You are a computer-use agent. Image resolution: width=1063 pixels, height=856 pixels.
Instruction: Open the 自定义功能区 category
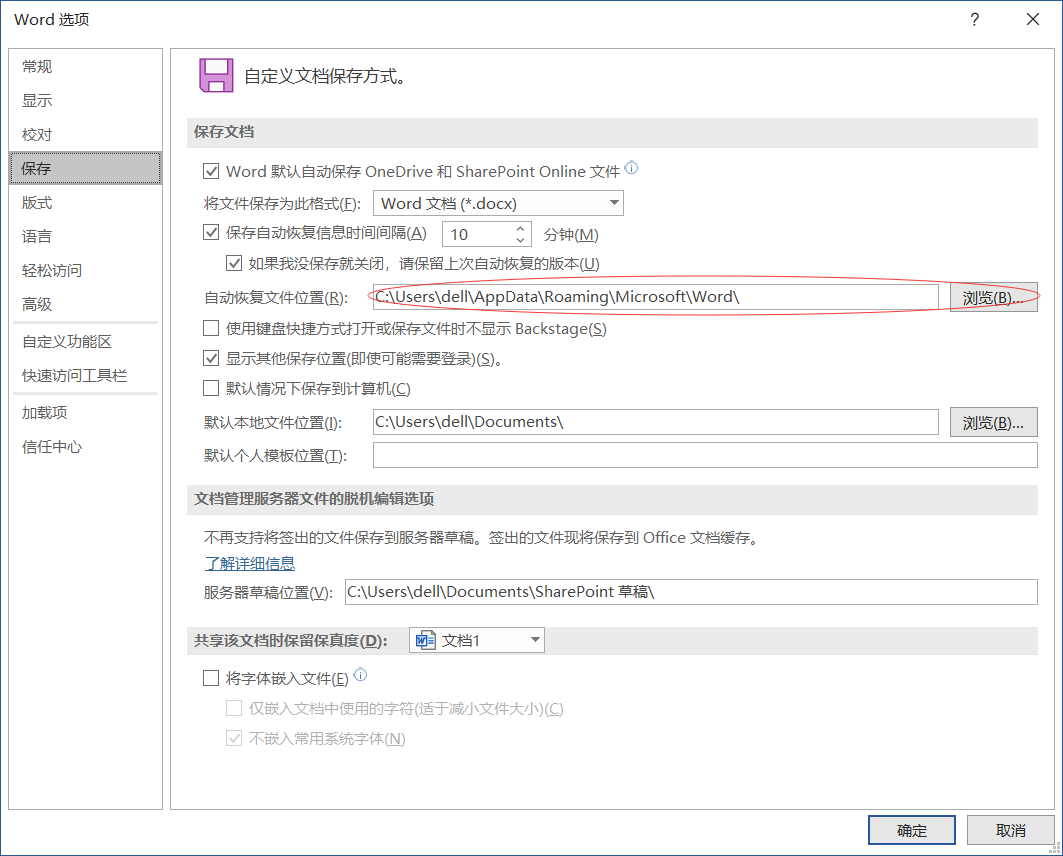[85, 341]
